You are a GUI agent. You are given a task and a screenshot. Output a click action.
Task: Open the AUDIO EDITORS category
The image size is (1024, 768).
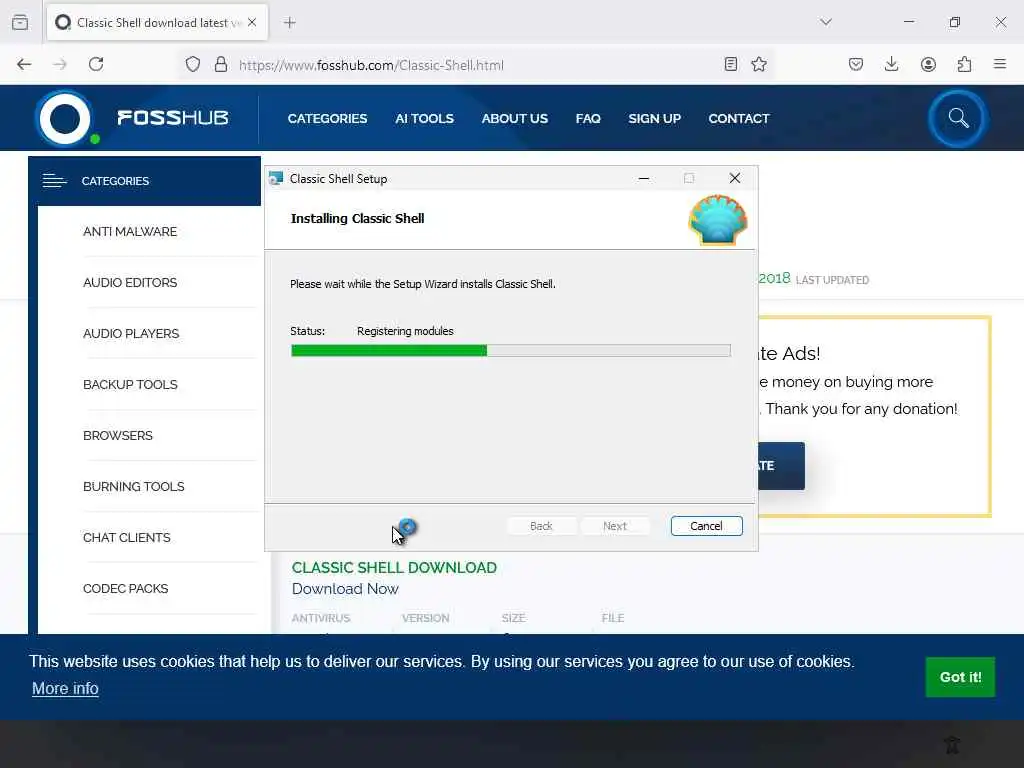click(130, 283)
